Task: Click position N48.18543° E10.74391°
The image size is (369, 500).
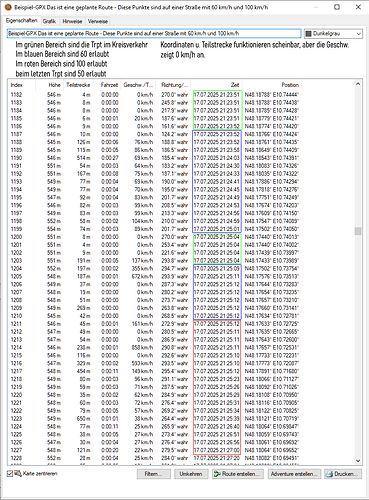Action: [x=272, y=158]
